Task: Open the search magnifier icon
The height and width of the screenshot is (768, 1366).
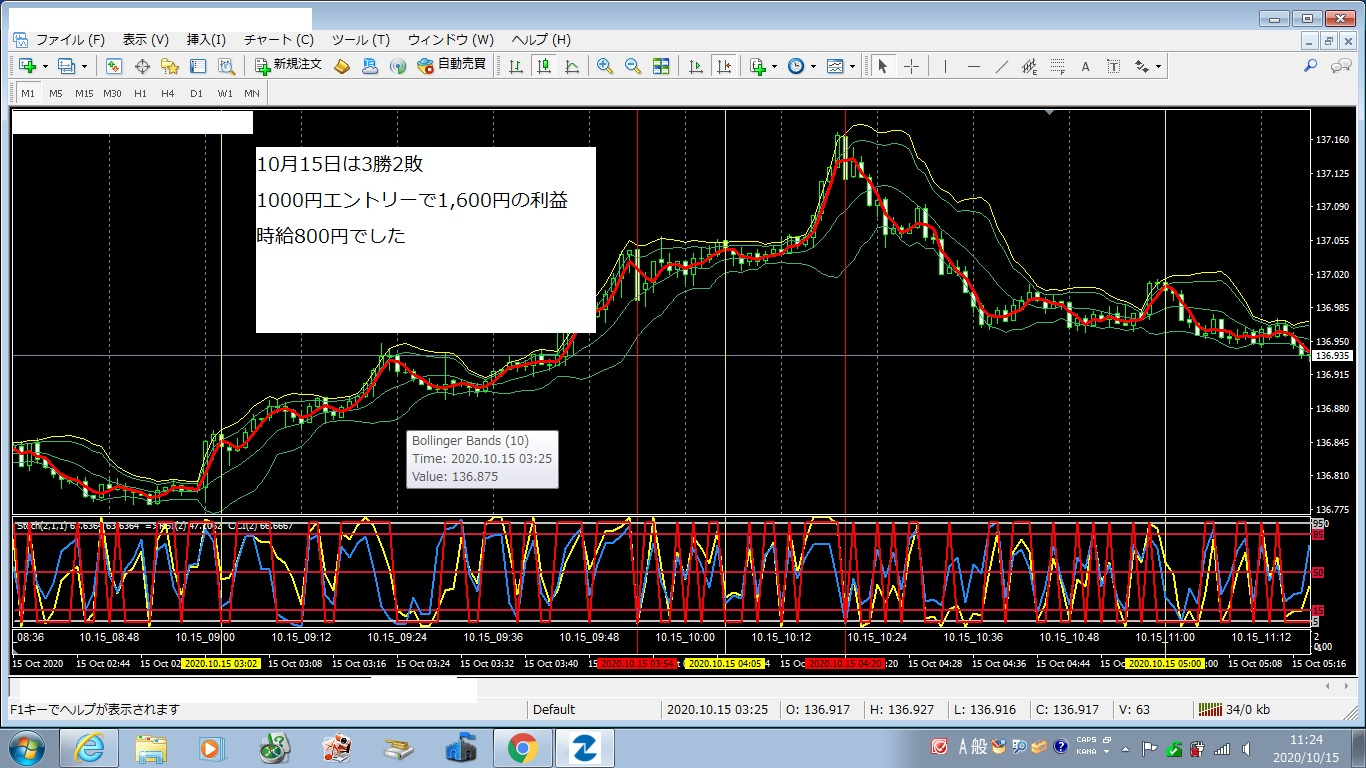Action: (1311, 66)
